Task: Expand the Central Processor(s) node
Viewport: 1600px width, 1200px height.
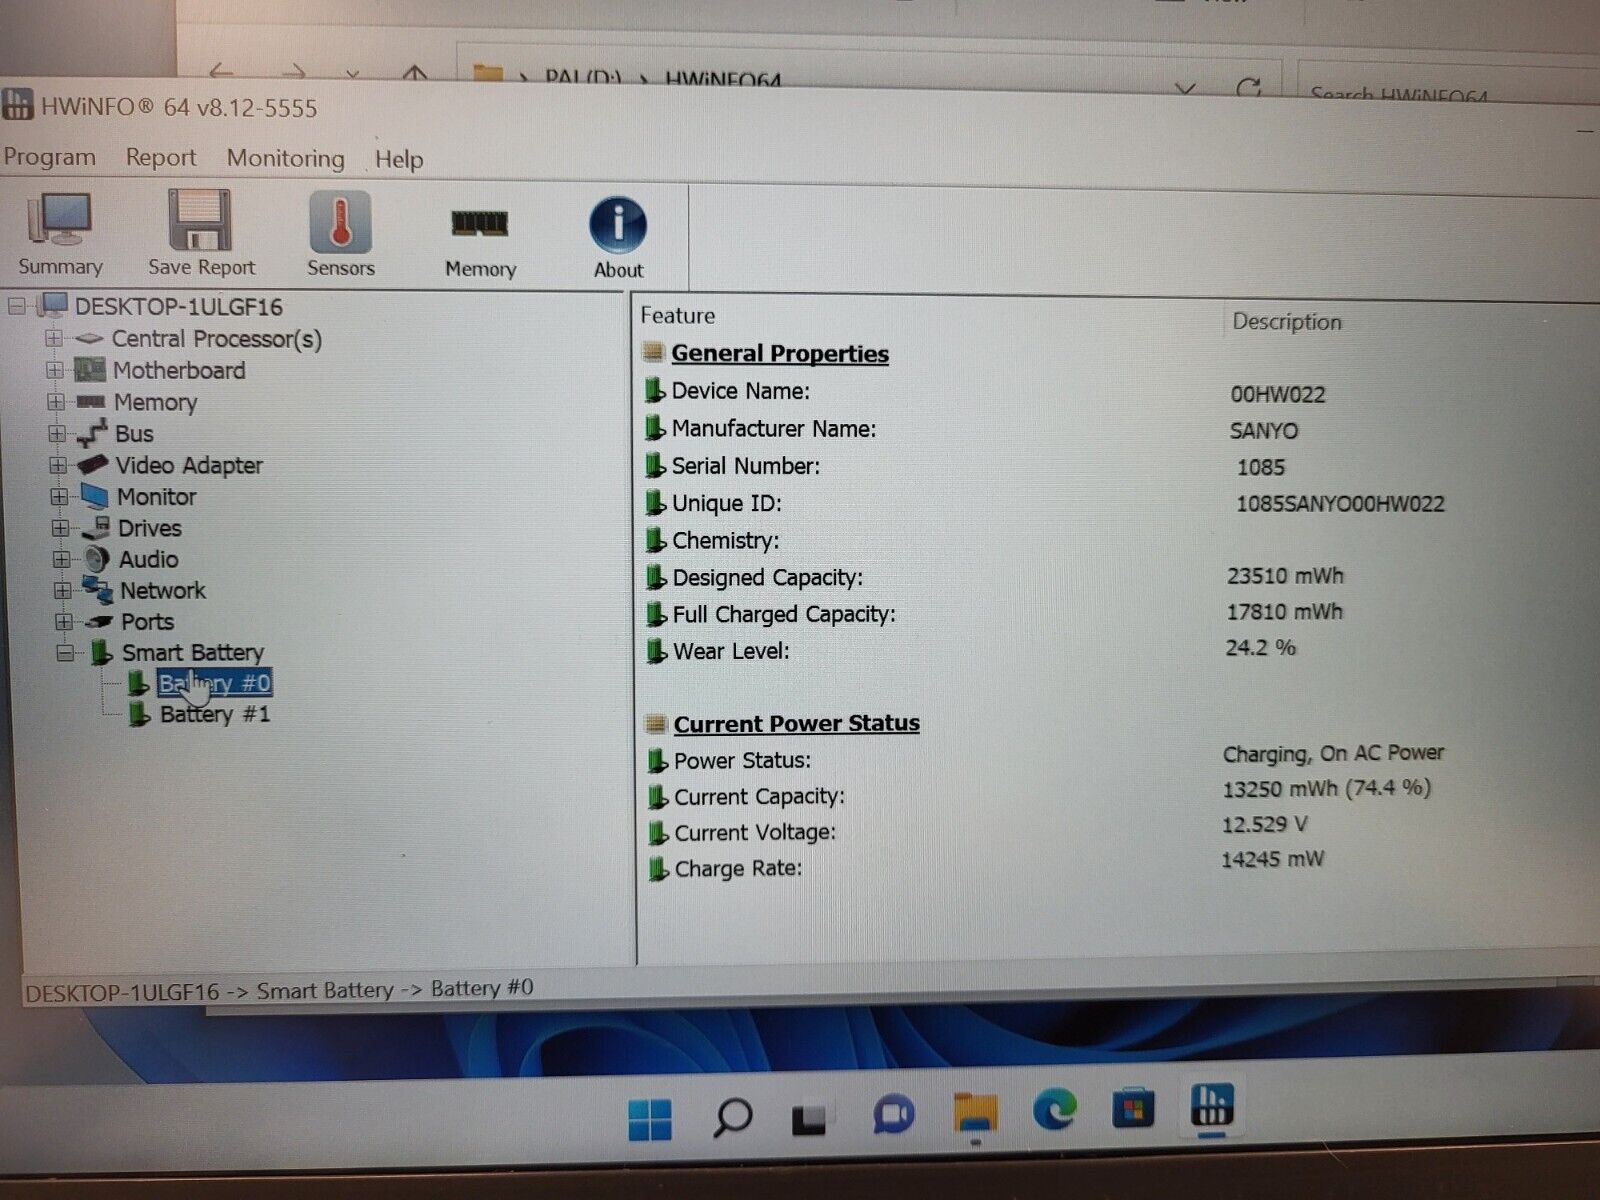Action: click(54, 338)
